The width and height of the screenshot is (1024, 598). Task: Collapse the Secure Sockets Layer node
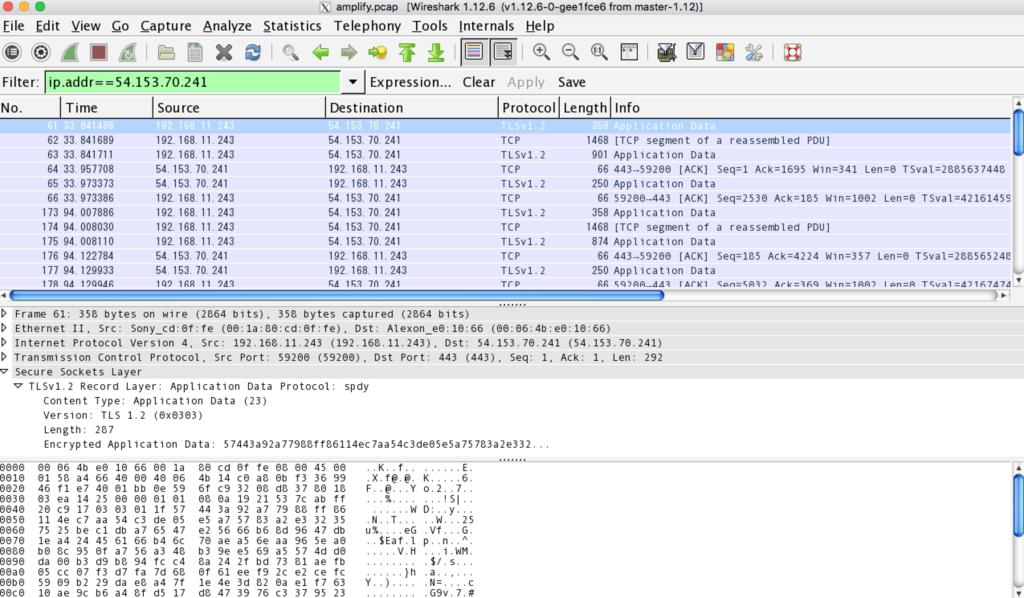(x=5, y=371)
